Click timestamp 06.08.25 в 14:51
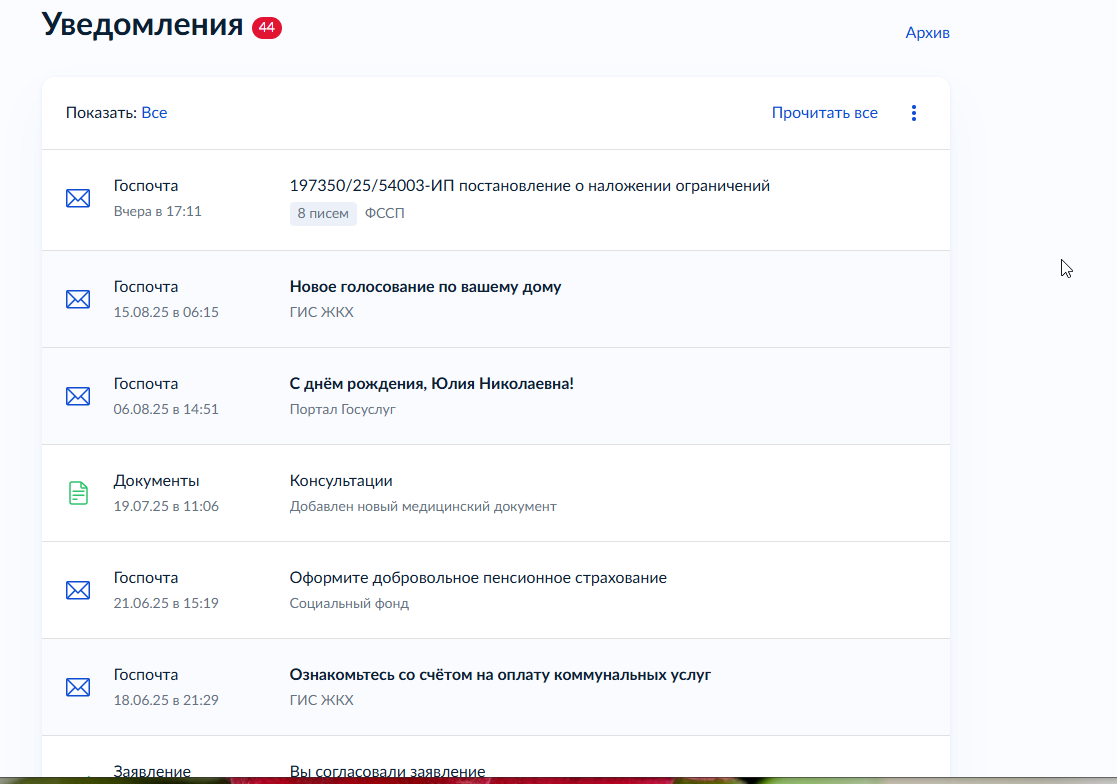 pyautogui.click(x=166, y=409)
